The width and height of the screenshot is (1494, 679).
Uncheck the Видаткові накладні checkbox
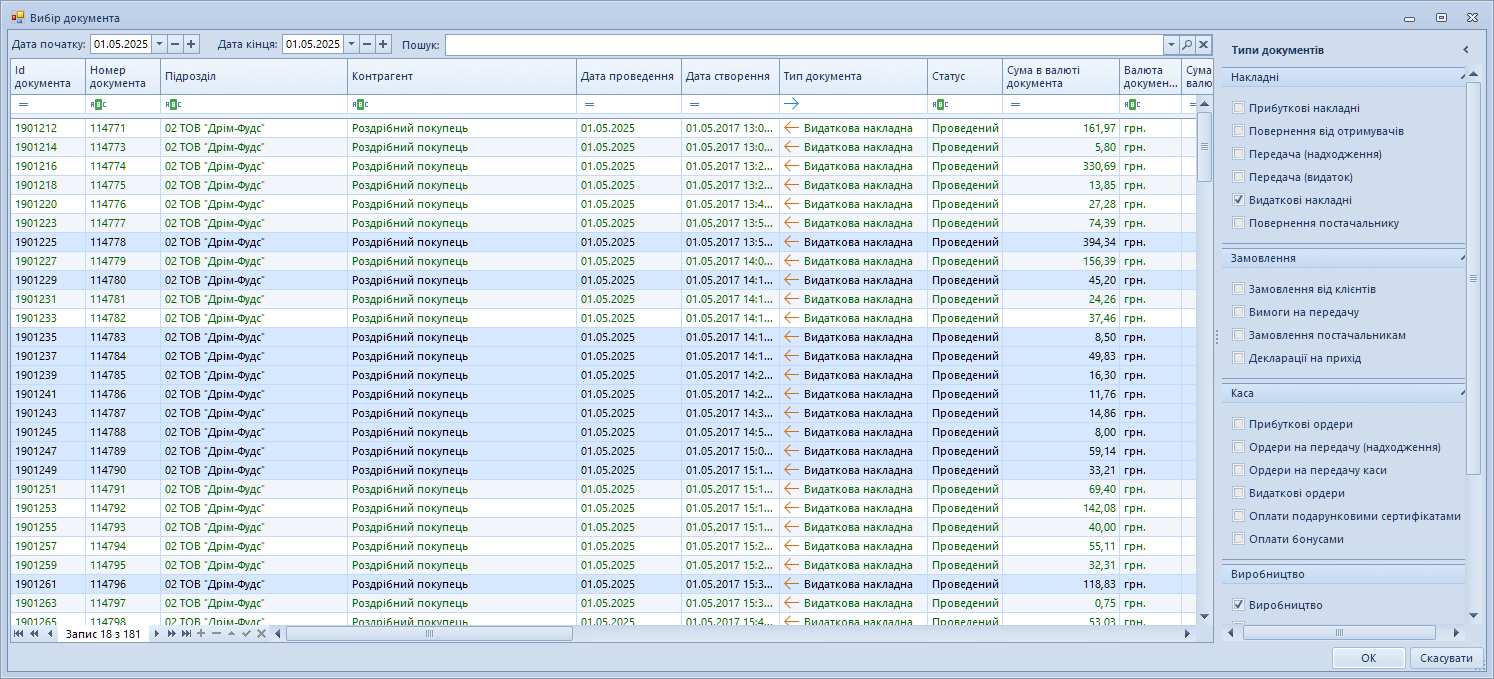[x=1239, y=200]
